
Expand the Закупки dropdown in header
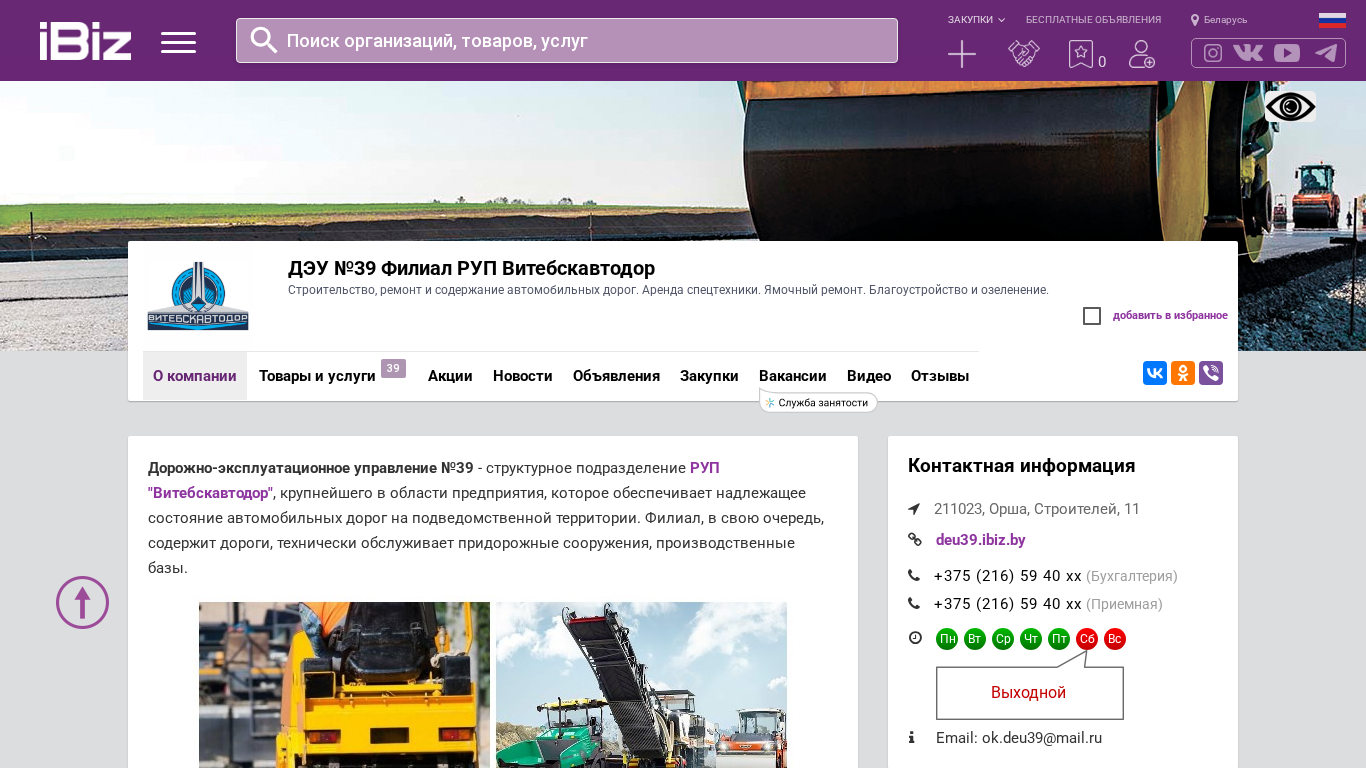[x=976, y=20]
